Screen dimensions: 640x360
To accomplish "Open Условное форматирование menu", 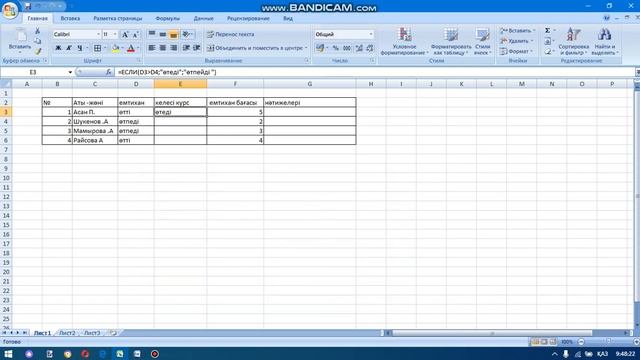I will tap(404, 41).
